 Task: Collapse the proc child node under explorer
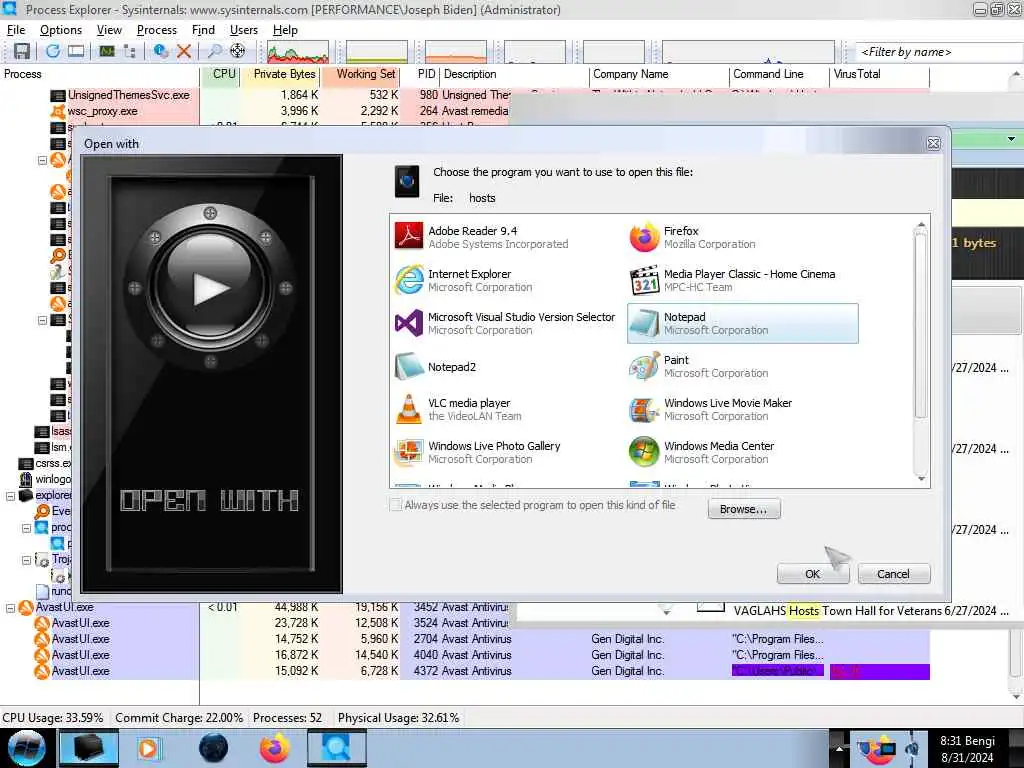coord(27,528)
